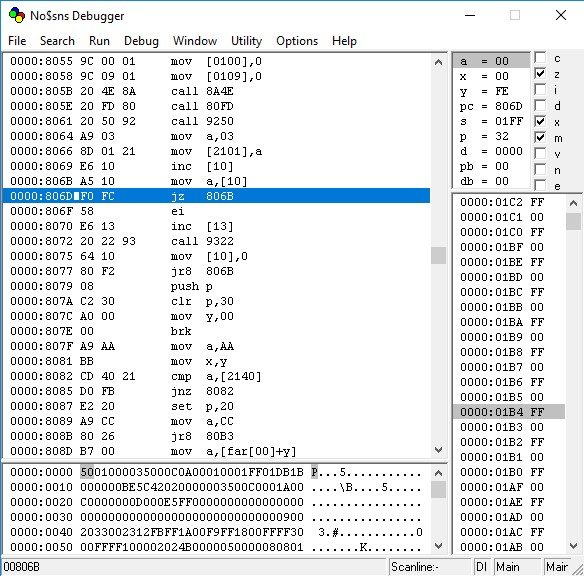Select stack entry 0000:01B4 FF
This screenshot has width=584, height=576.
[x=509, y=412]
